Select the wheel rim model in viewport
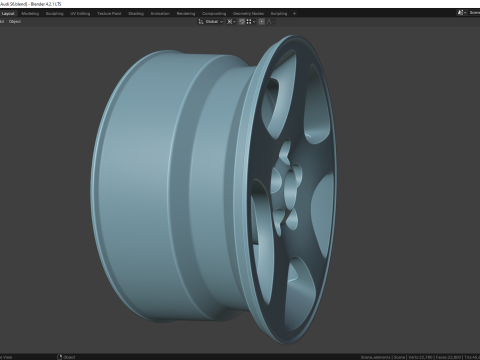Image resolution: width=480 pixels, height=360 pixels. (213, 188)
